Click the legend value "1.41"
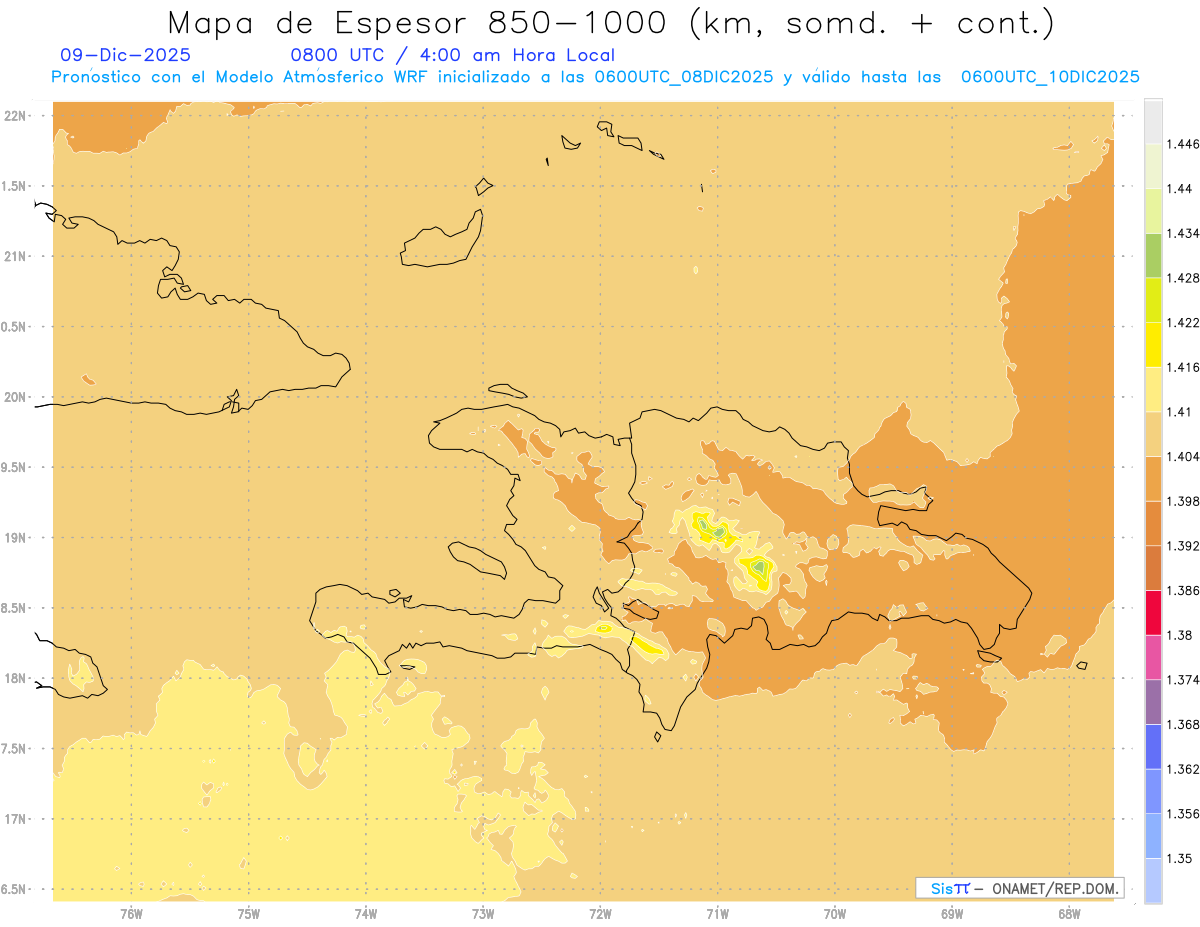The height and width of the screenshot is (927, 1200). pyautogui.click(x=1179, y=411)
